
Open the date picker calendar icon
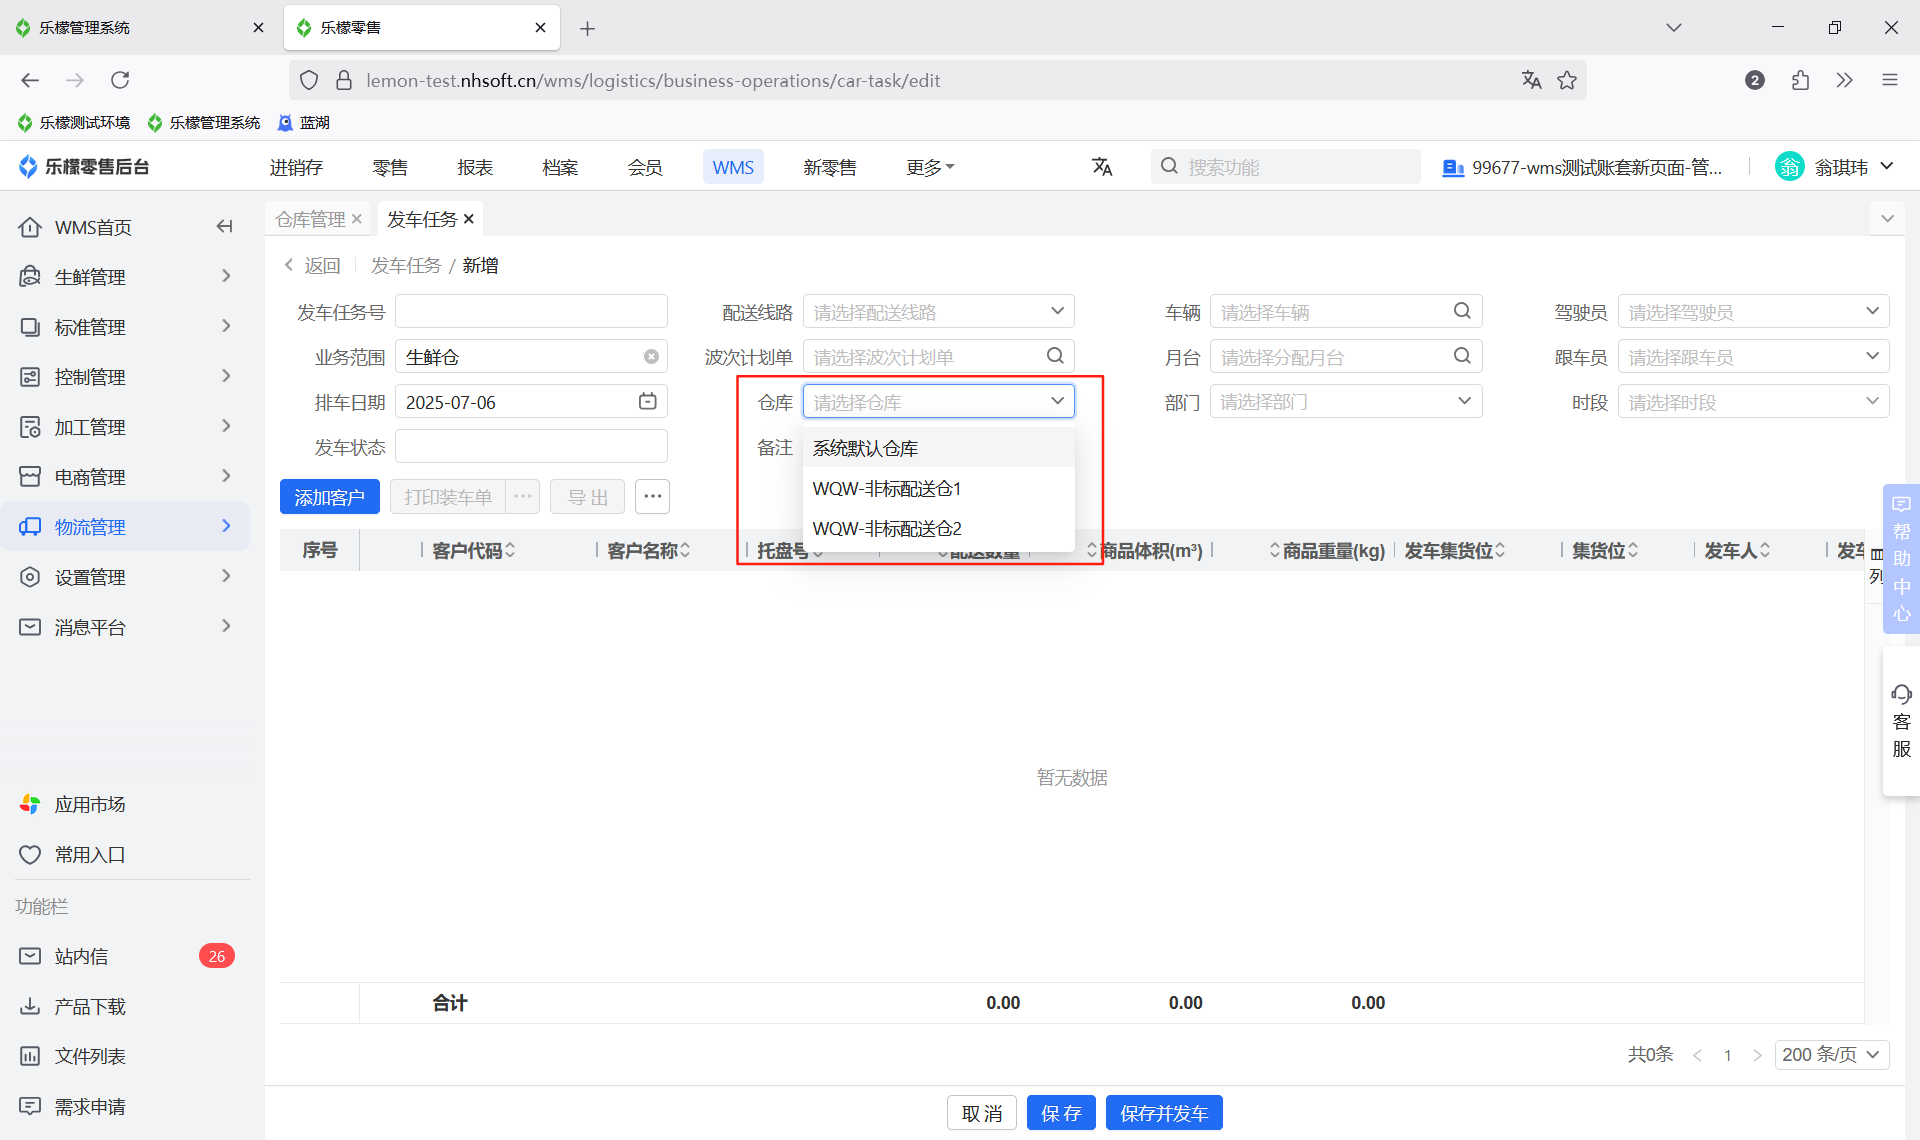click(648, 401)
